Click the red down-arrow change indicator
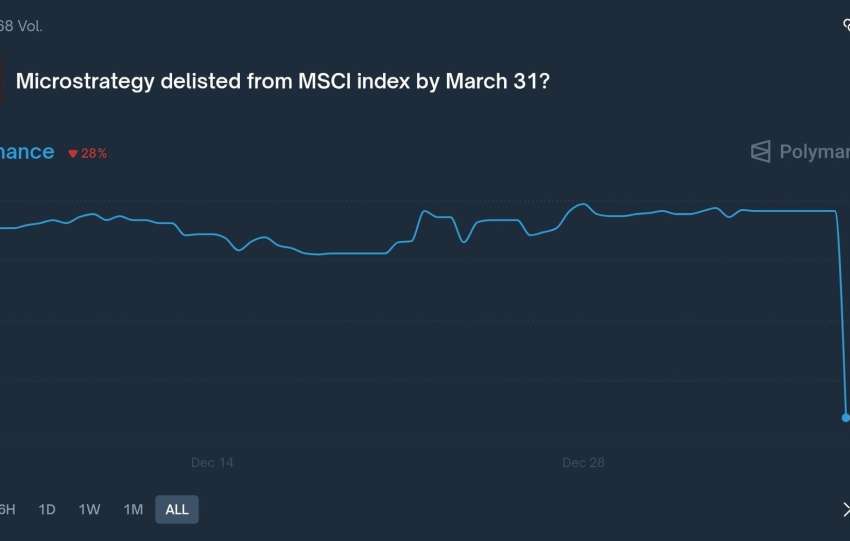This screenshot has height=541, width=850. (x=73, y=153)
